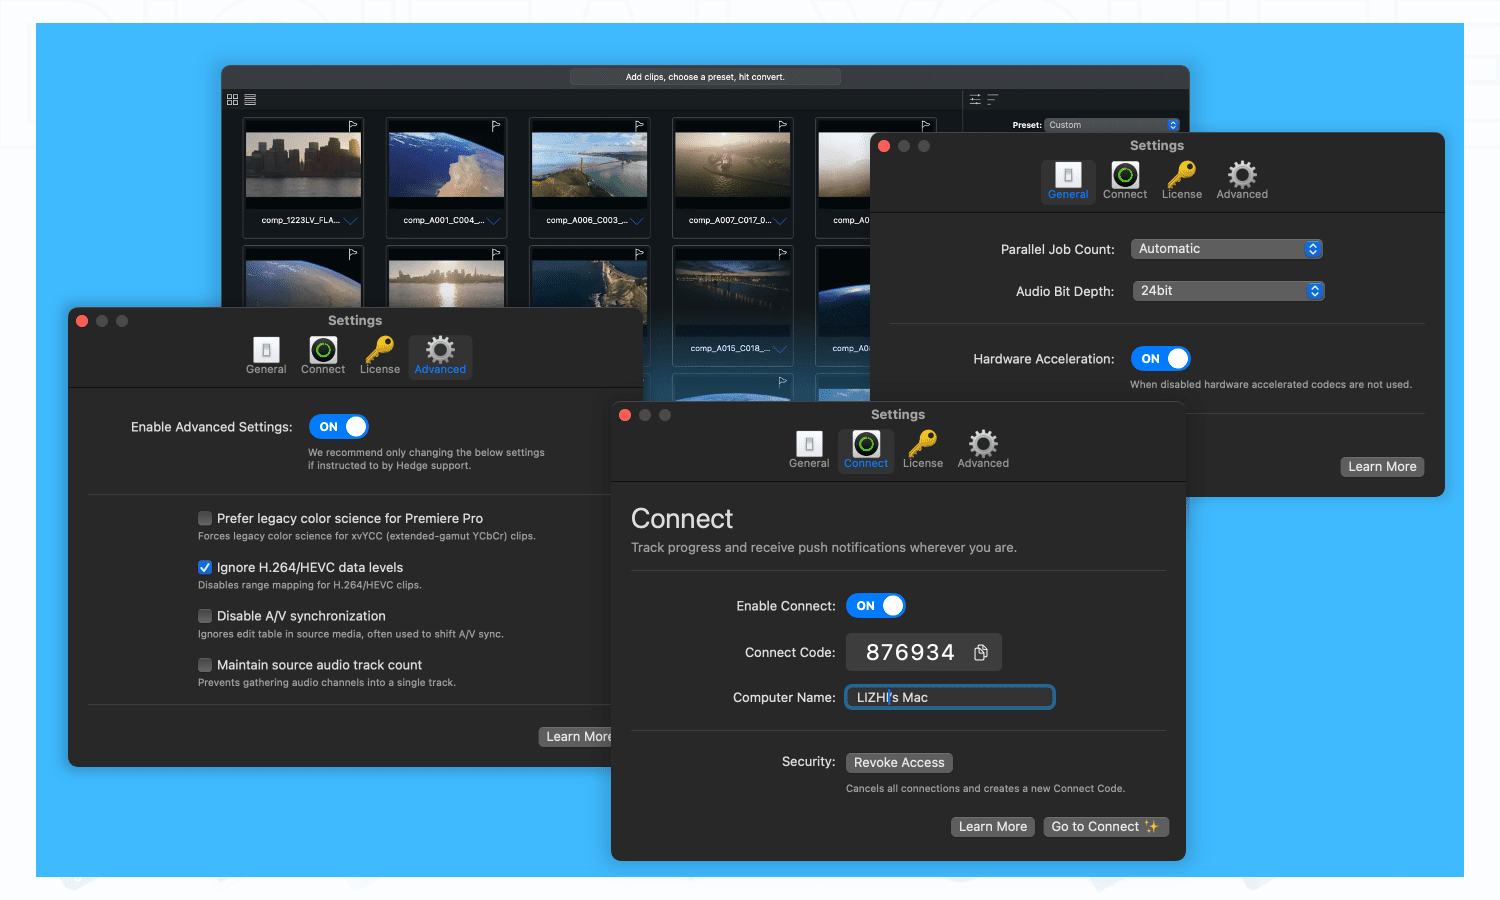
Task: Switch to the General settings tab
Action: pyautogui.click(x=809, y=447)
